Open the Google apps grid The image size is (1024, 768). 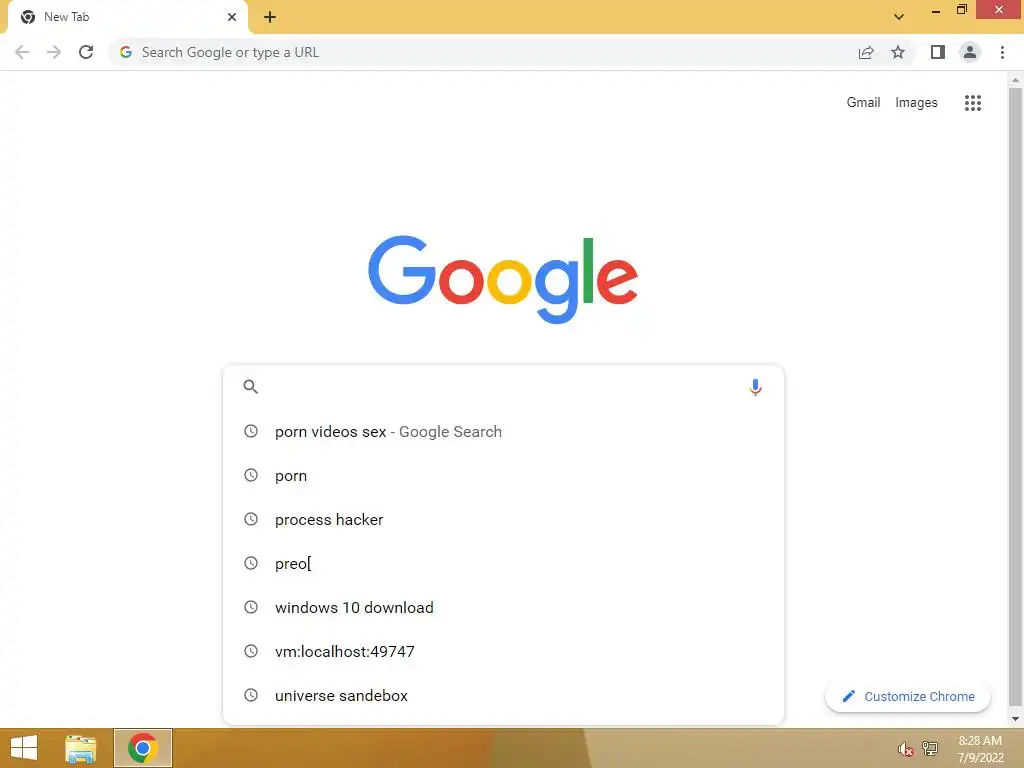(973, 103)
